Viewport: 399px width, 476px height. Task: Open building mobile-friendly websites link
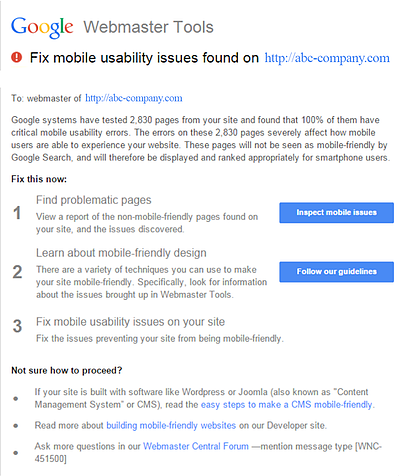[x=171, y=426]
